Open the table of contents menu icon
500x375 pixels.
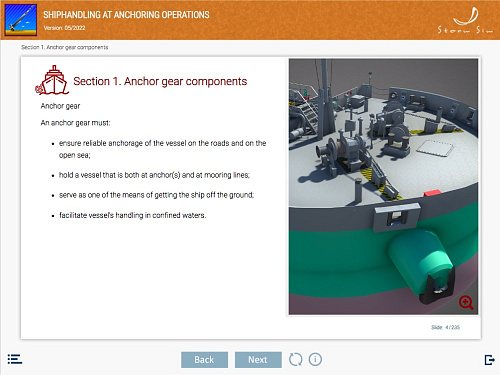point(15,359)
